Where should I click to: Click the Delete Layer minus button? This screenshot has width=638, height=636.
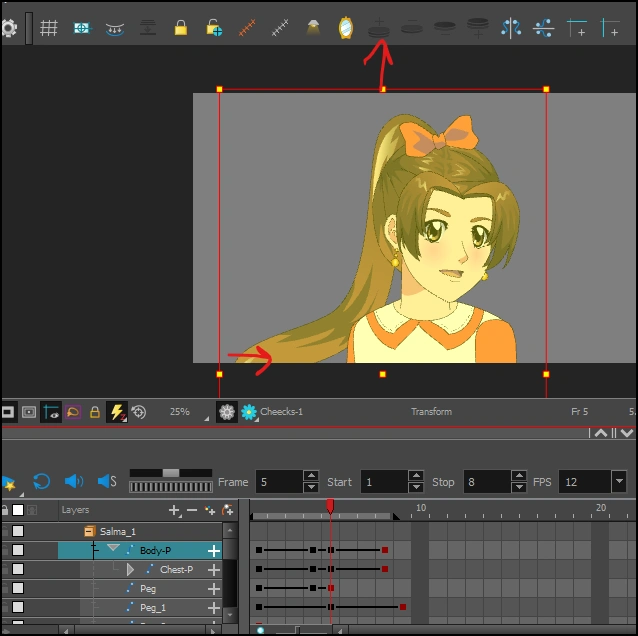(192, 510)
